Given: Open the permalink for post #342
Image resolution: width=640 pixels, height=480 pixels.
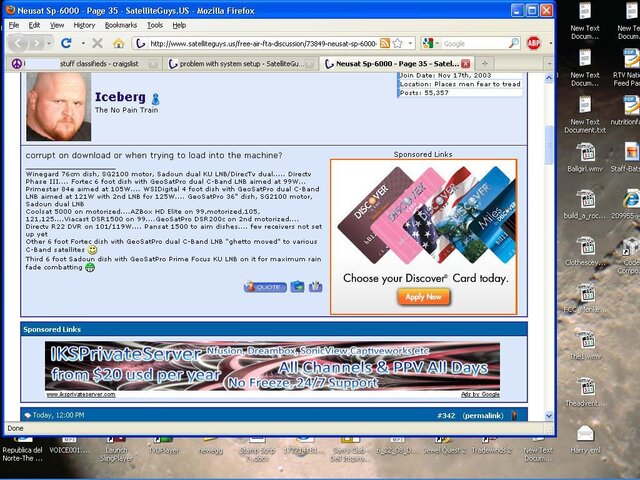Looking at the screenshot, I should click(x=483, y=416).
